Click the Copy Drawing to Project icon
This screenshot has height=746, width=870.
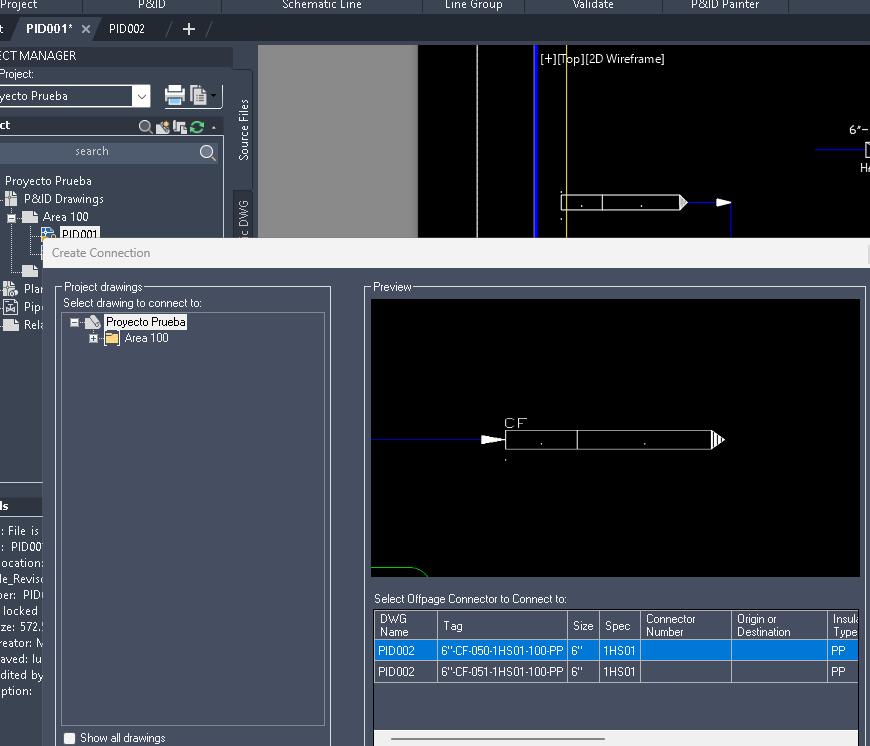[x=179, y=127]
